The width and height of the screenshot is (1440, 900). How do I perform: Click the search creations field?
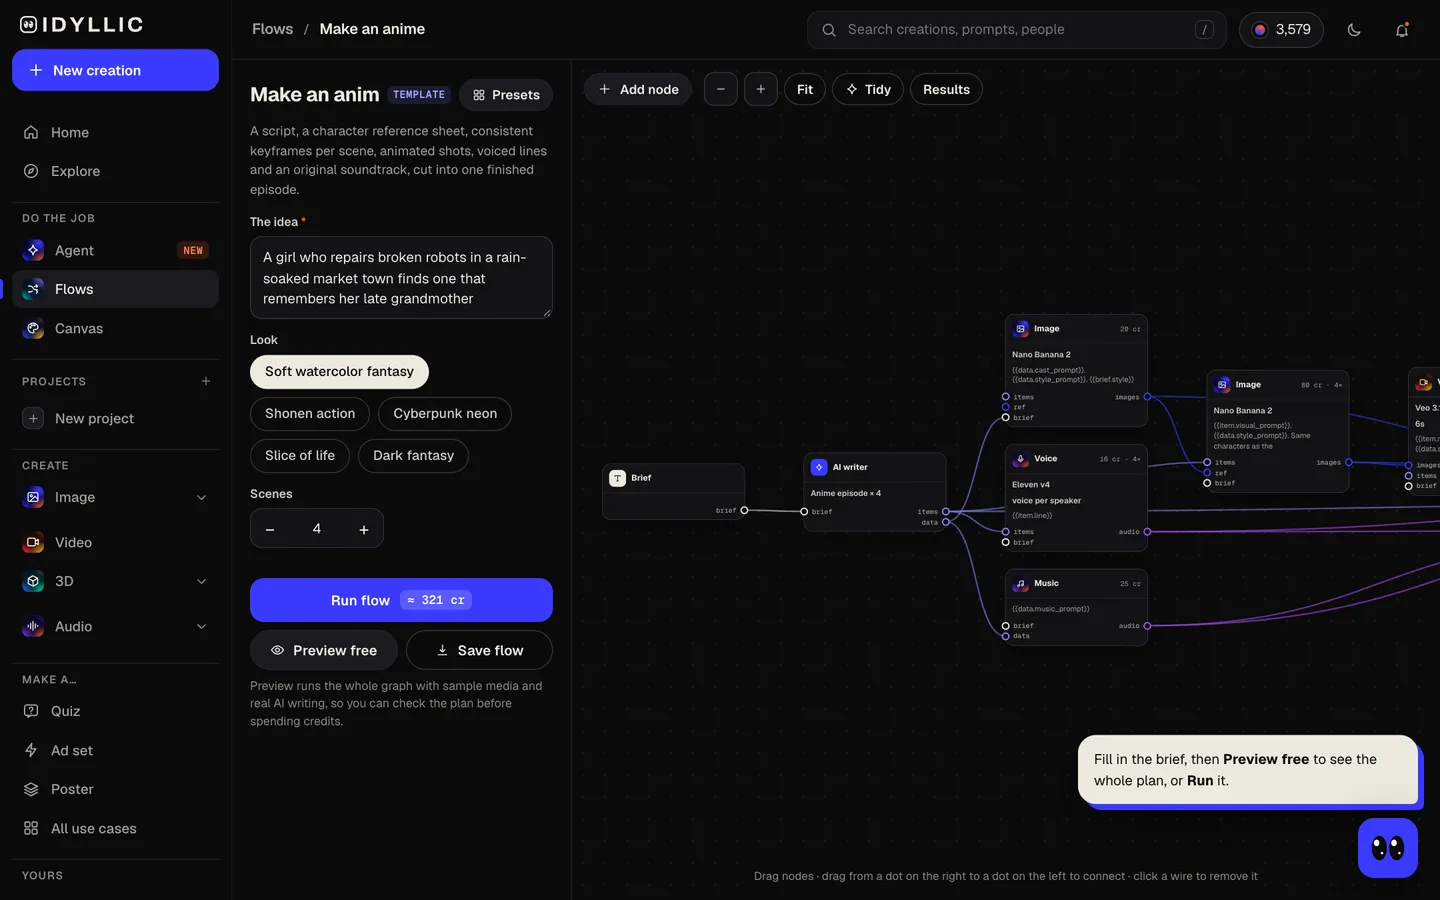[1017, 30]
